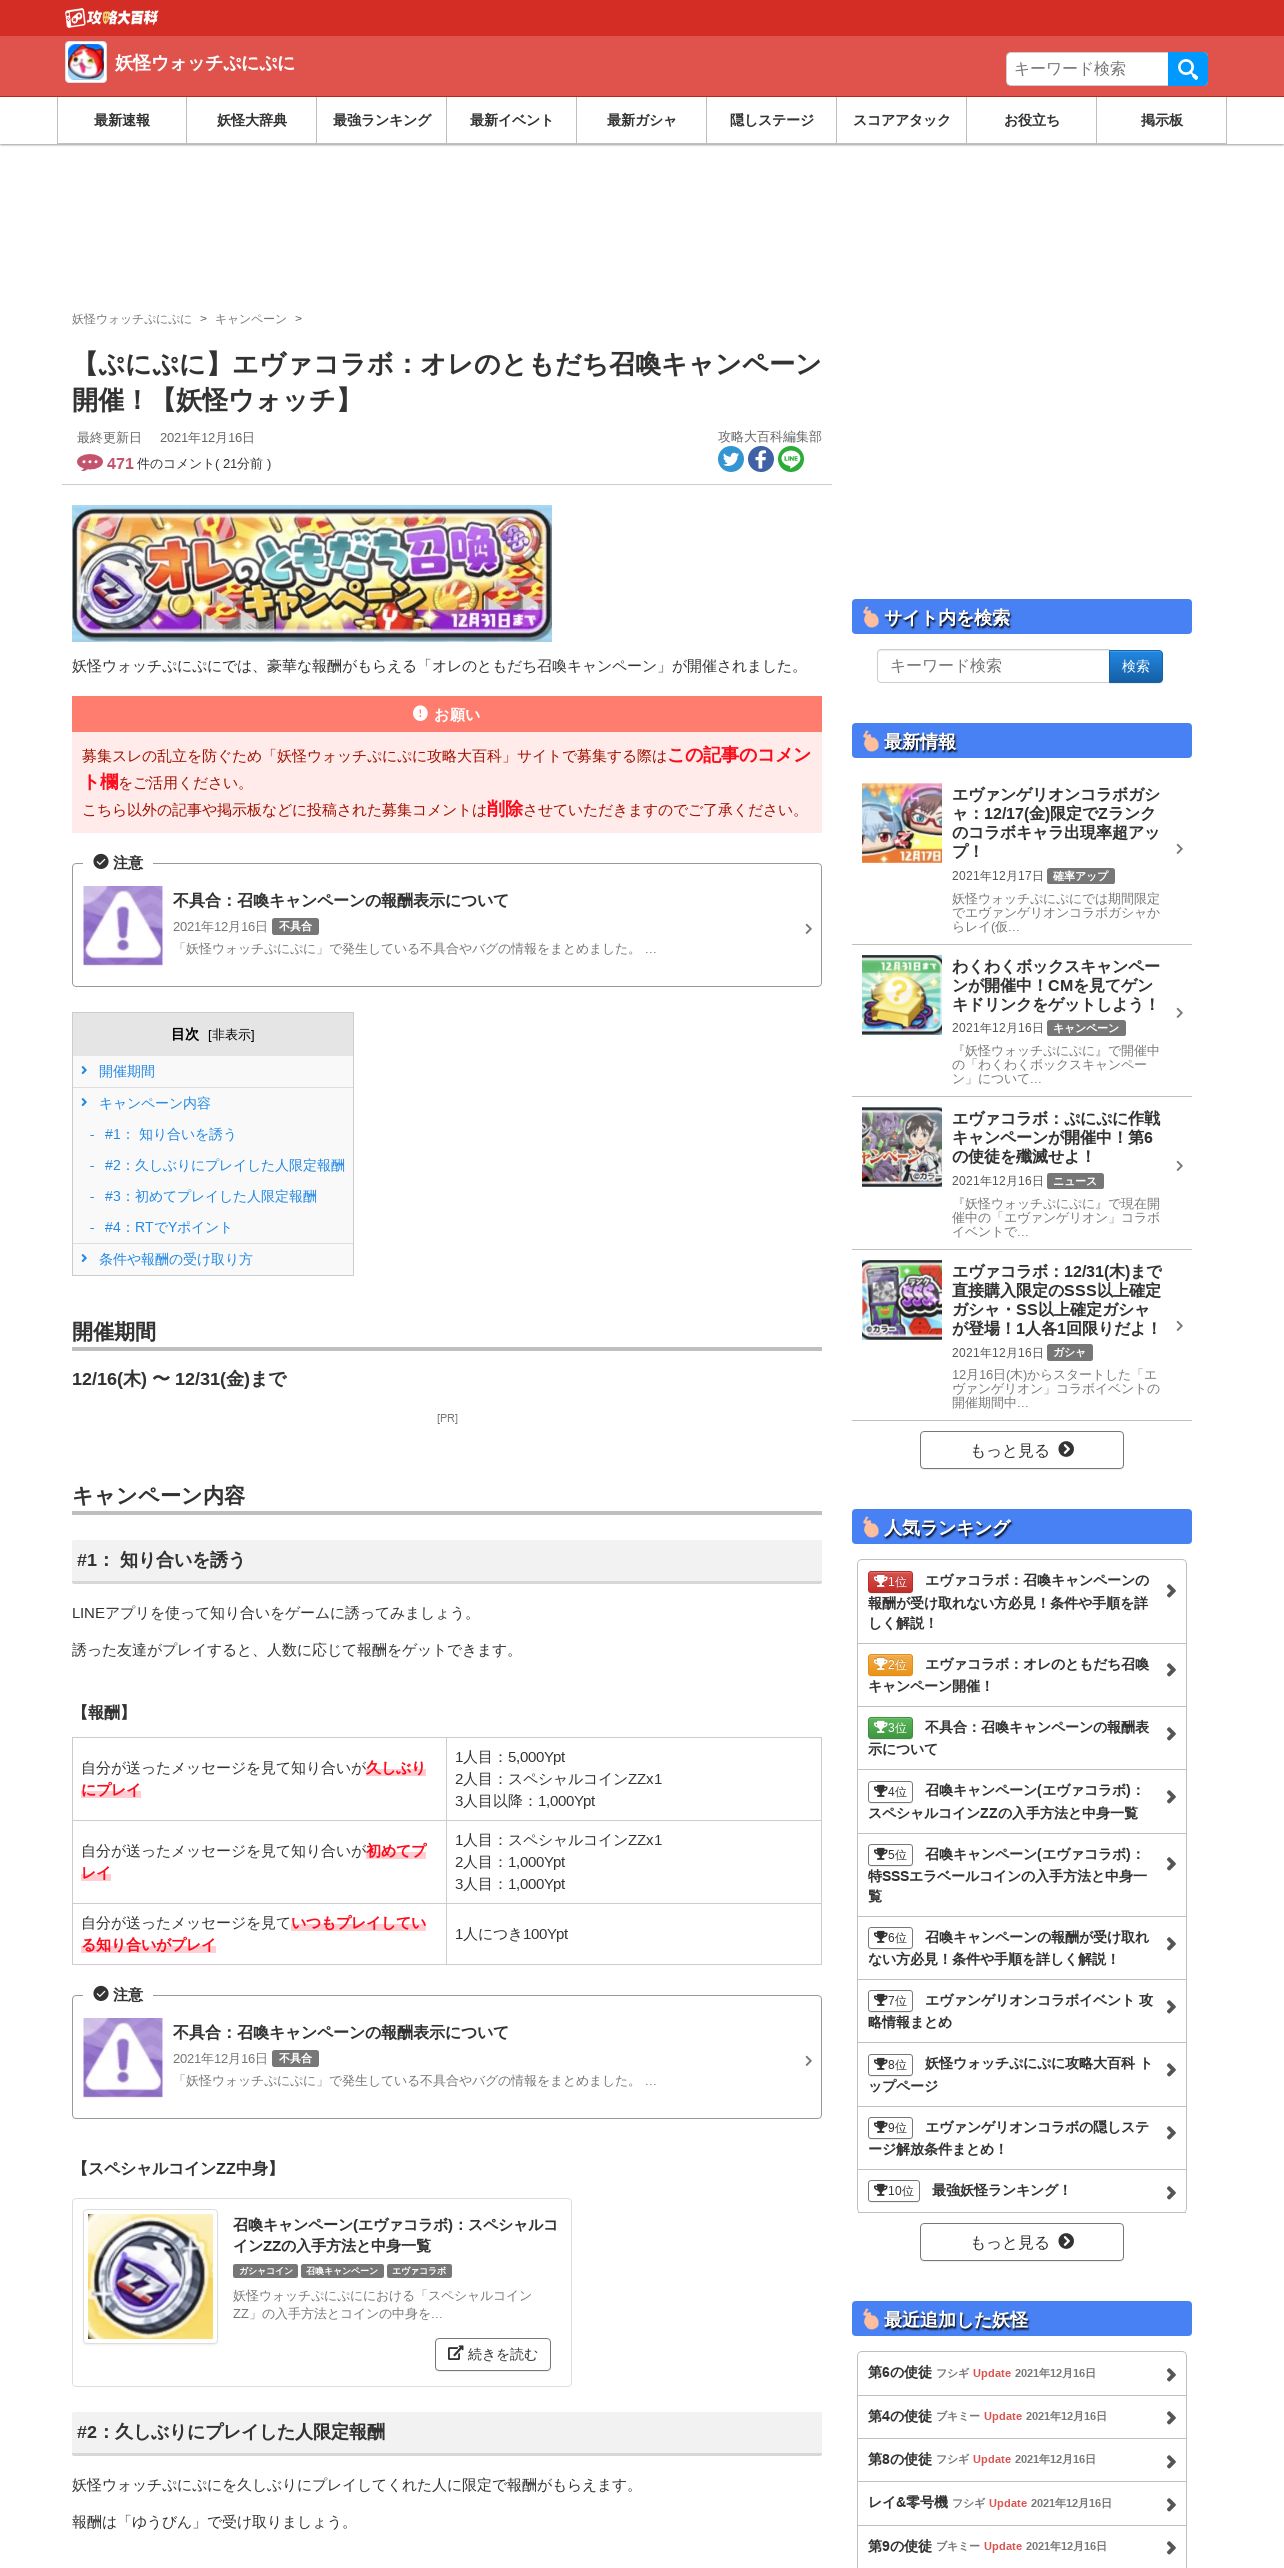Toggle table of contents 非表示
This screenshot has height=2568, width=1284.
(231, 1035)
